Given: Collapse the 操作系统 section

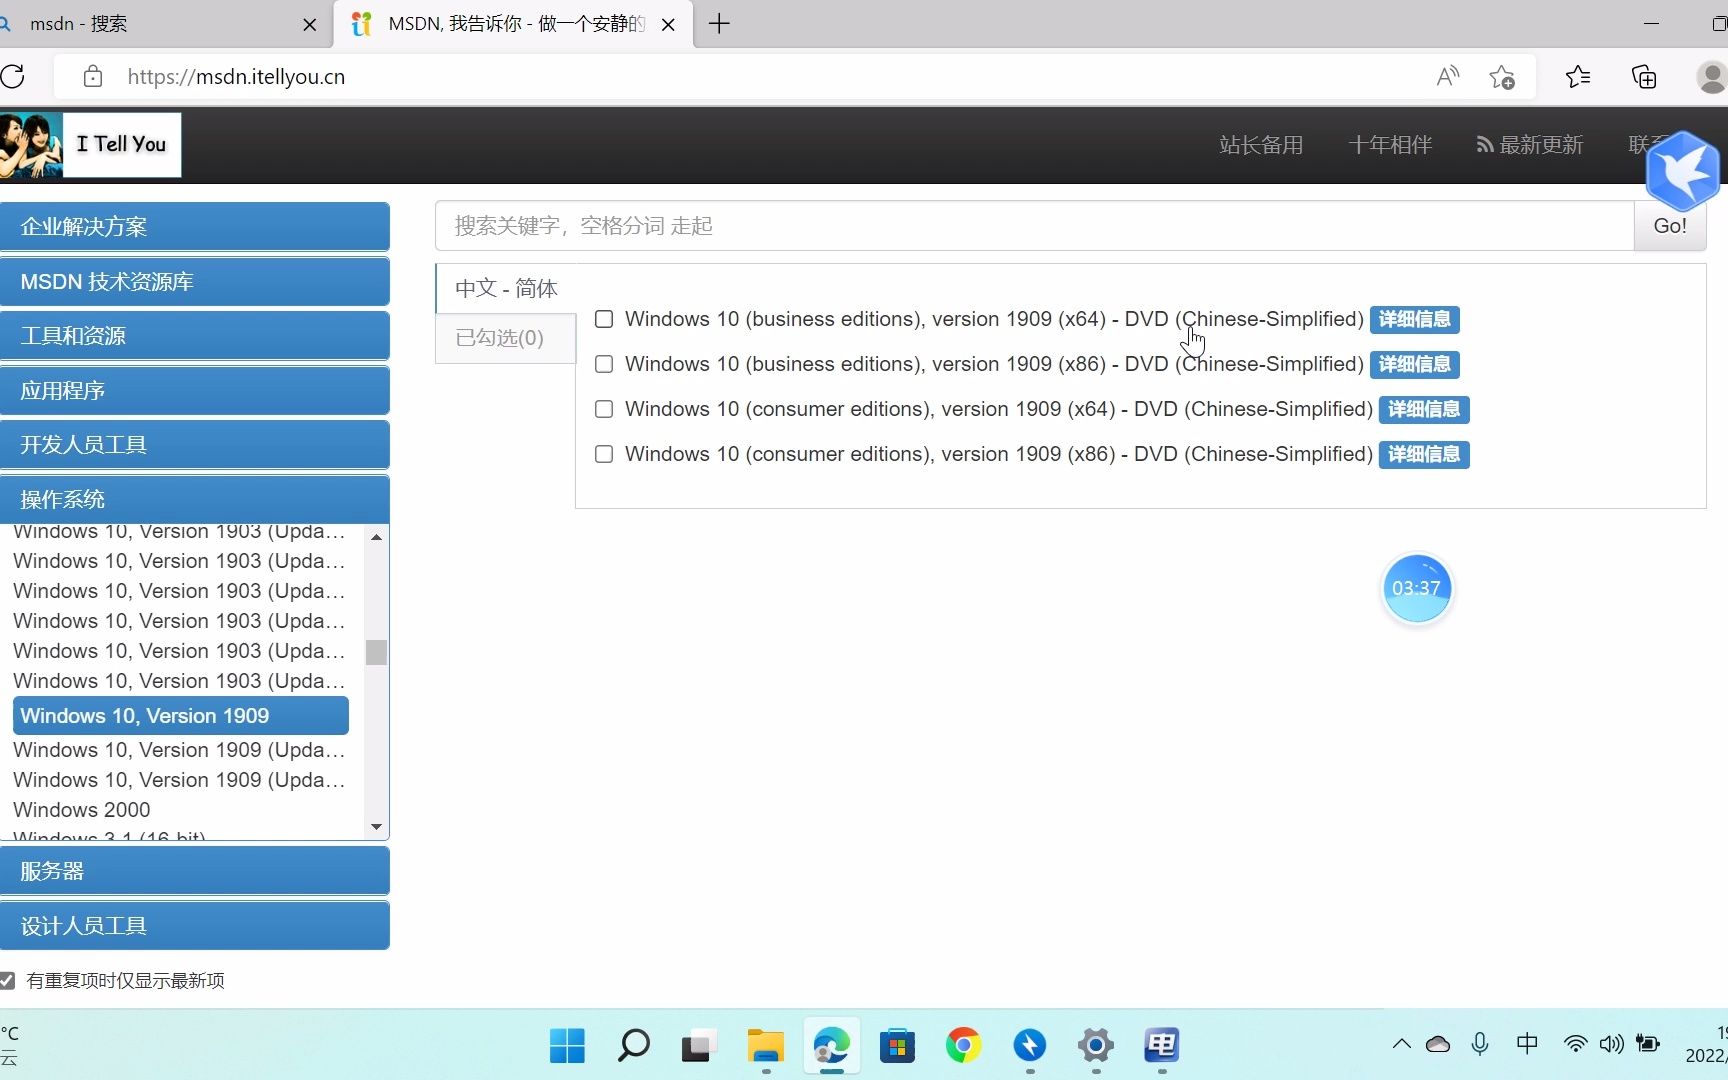Looking at the screenshot, I should point(195,499).
